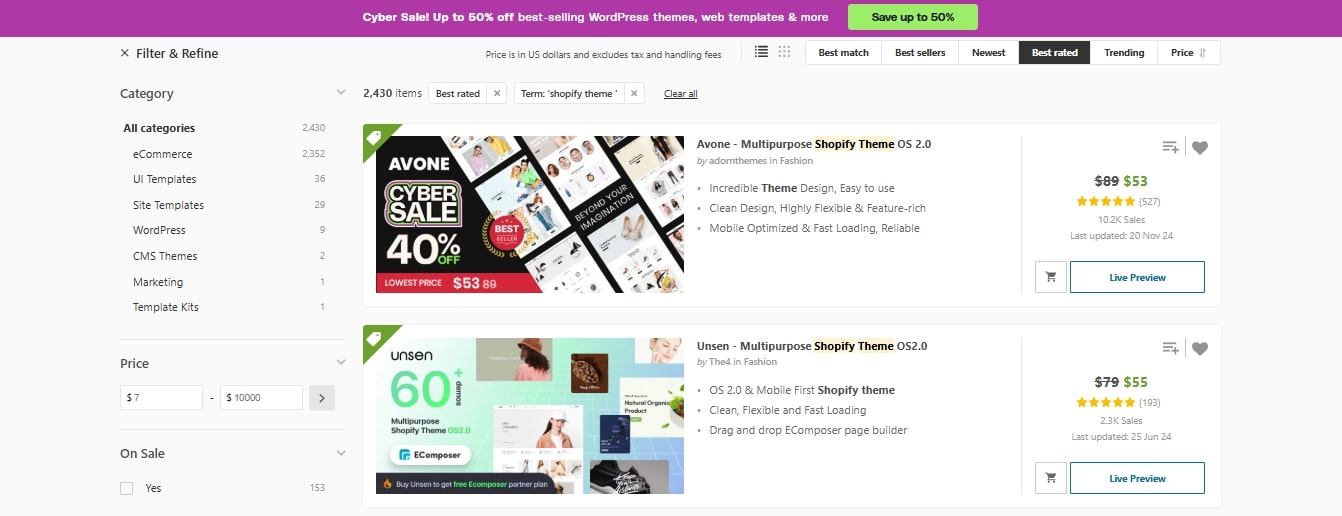
Task: Open the Avone Cyber Sale thumbnail
Action: click(x=530, y=214)
